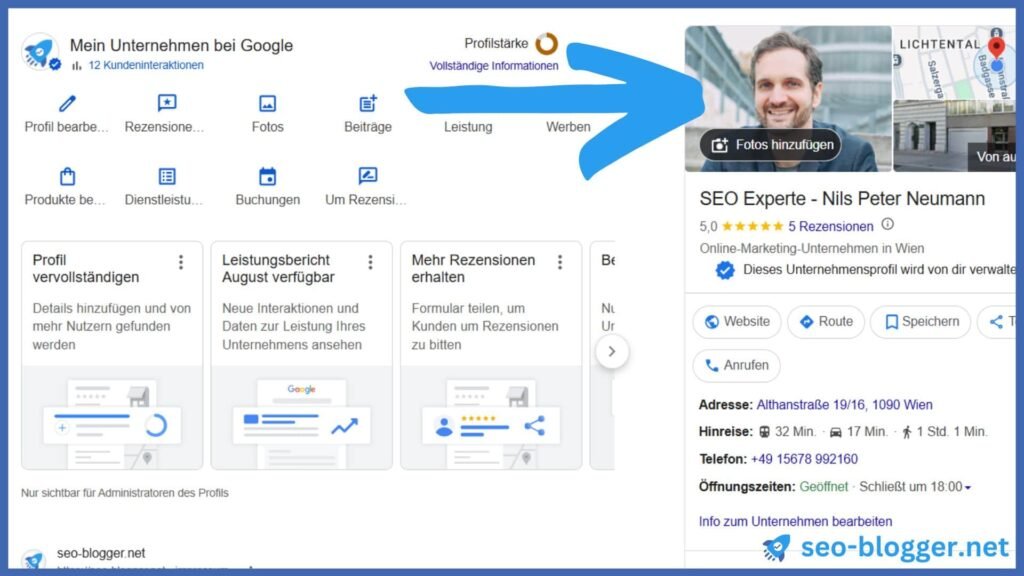Viewport: 1024px width, 576px height.
Task: Open the Beiträge post icon
Action: pos(368,103)
